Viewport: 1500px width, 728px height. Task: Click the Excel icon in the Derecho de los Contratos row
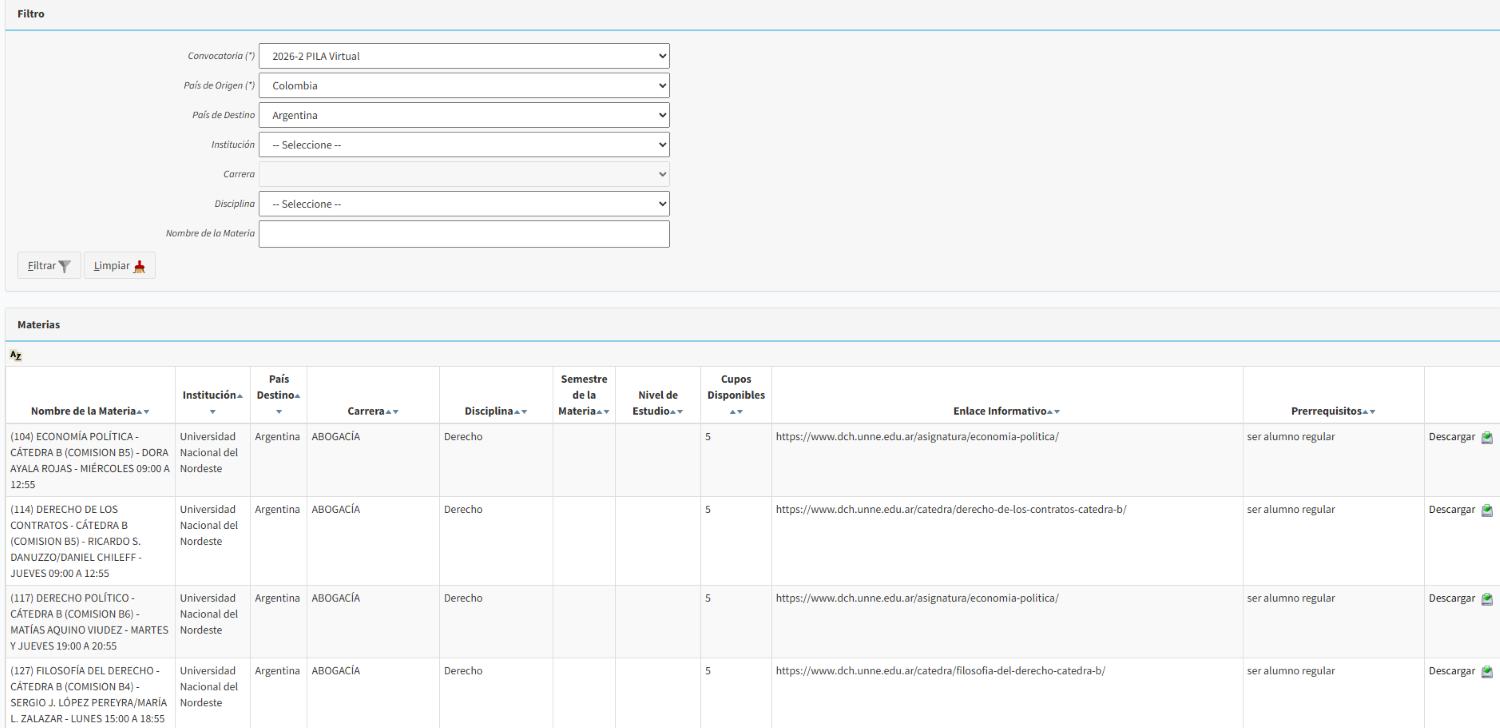(x=1487, y=510)
